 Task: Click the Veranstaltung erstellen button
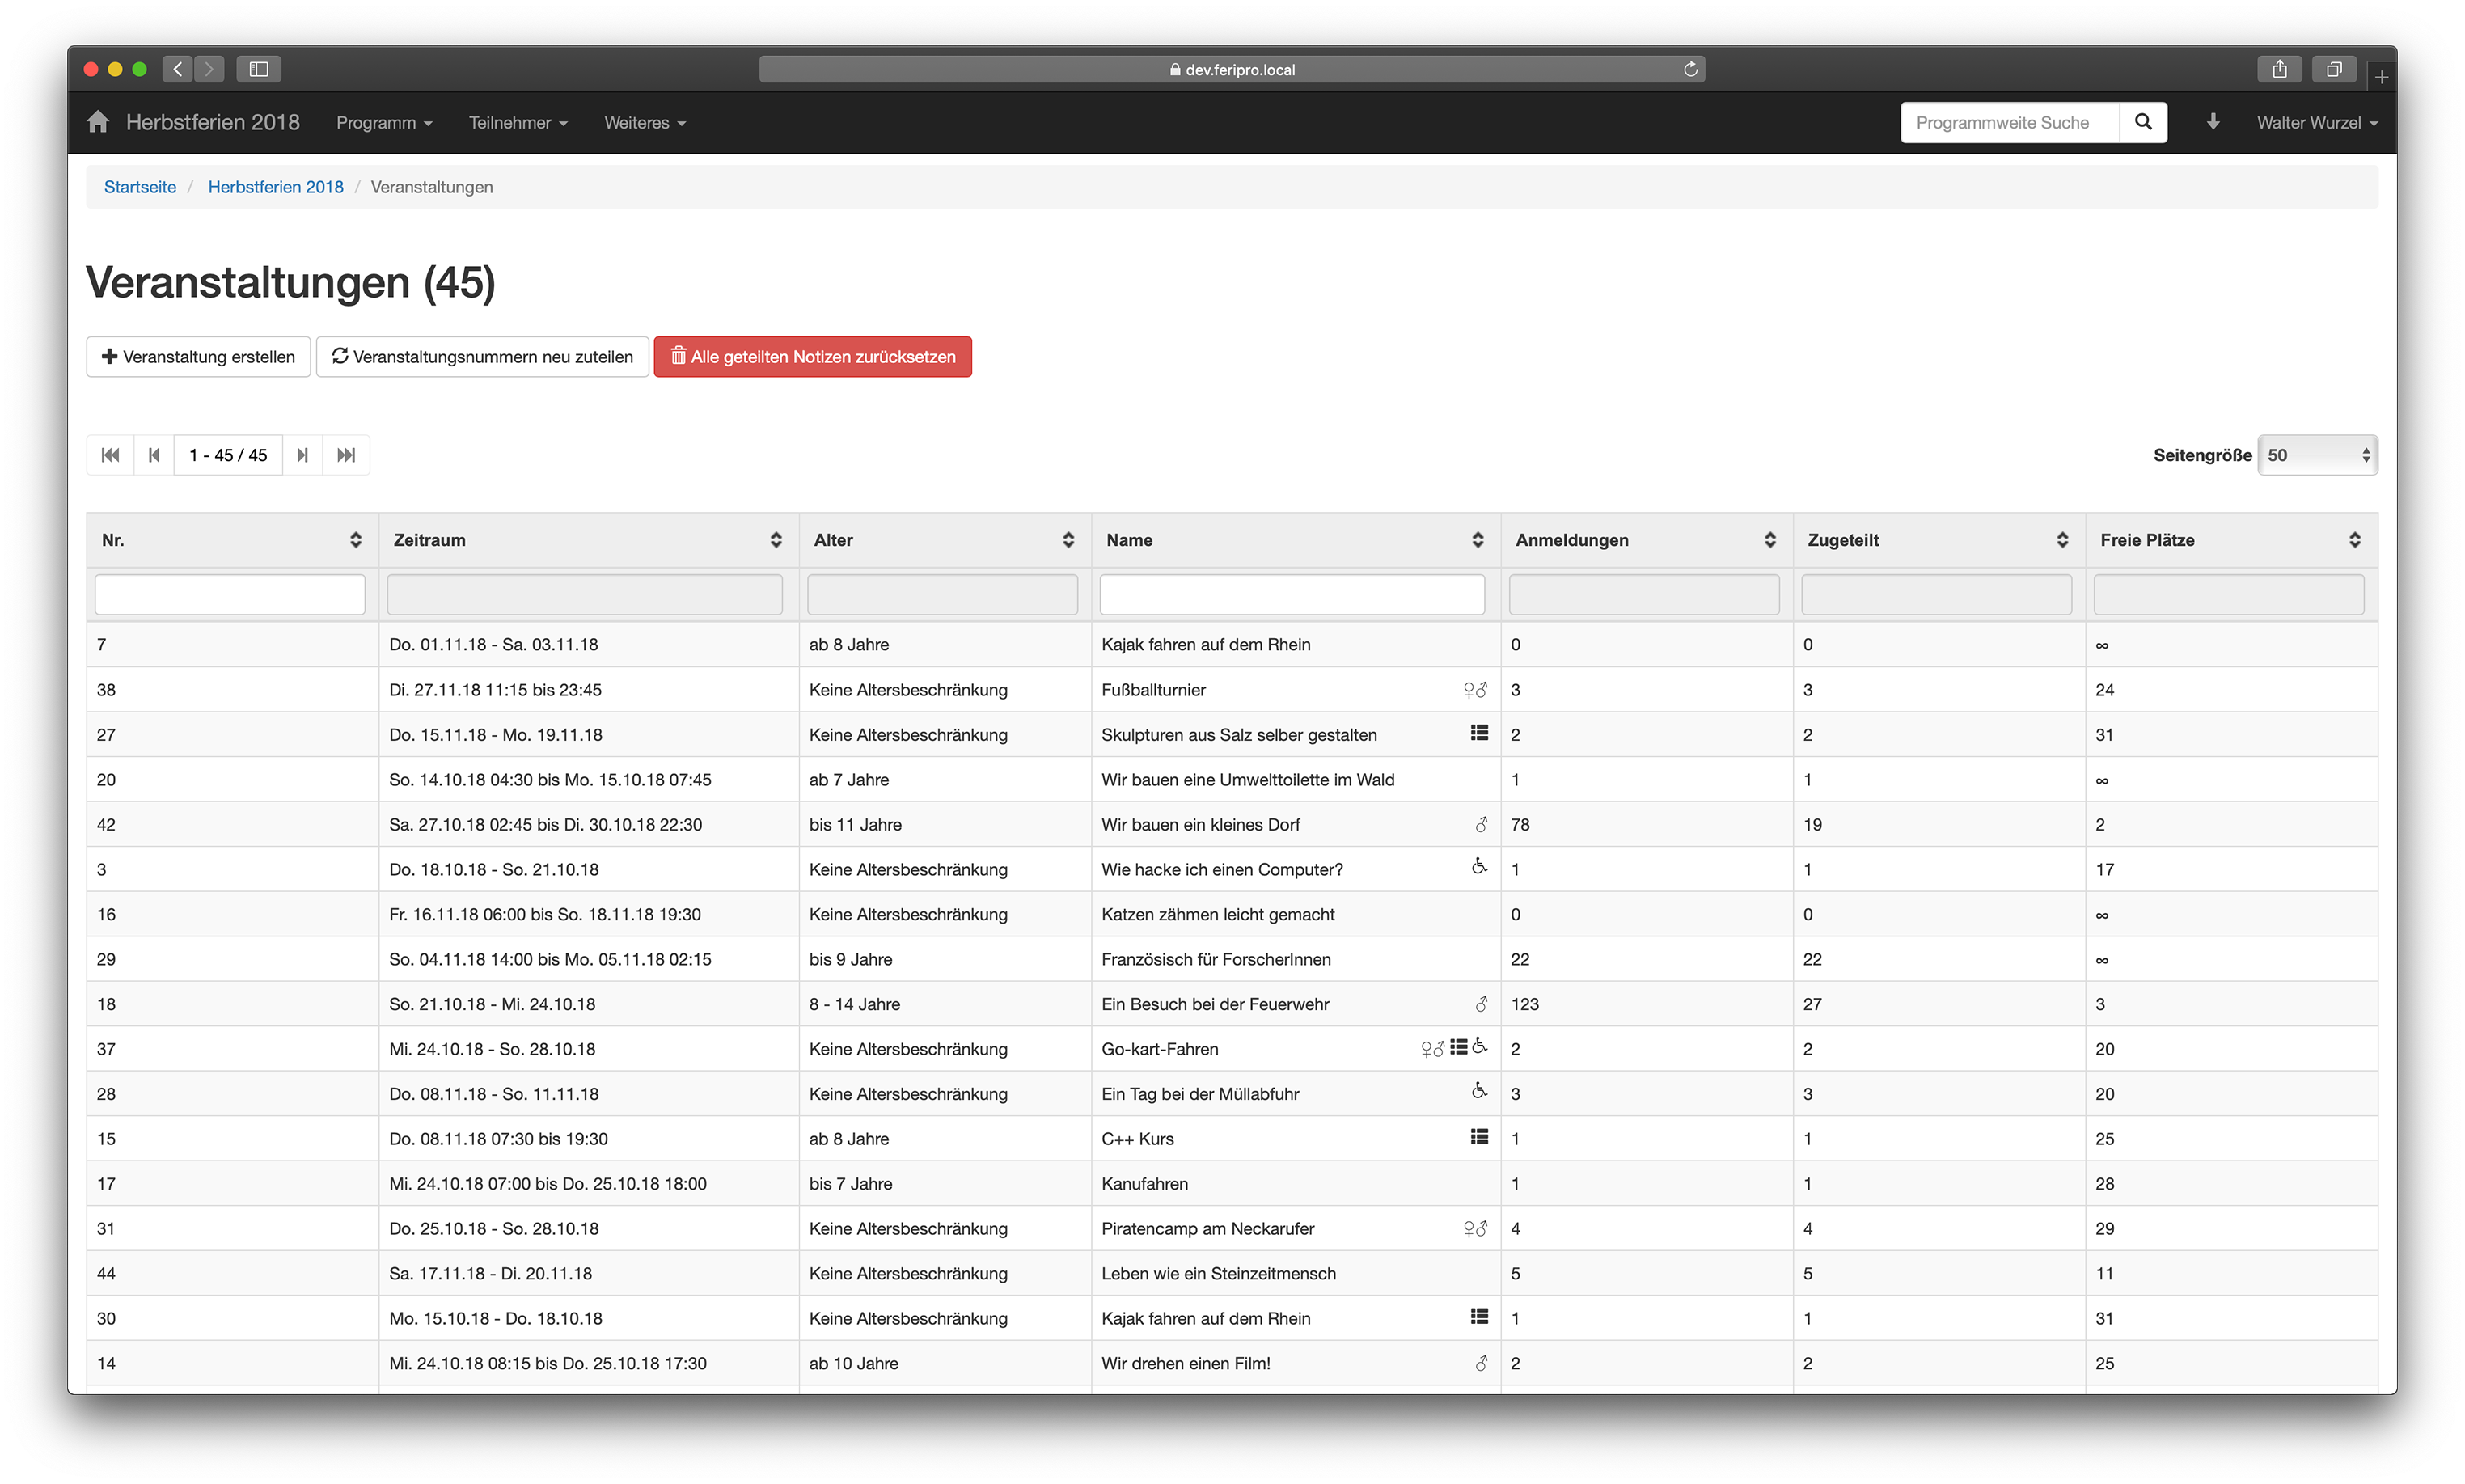(198, 357)
